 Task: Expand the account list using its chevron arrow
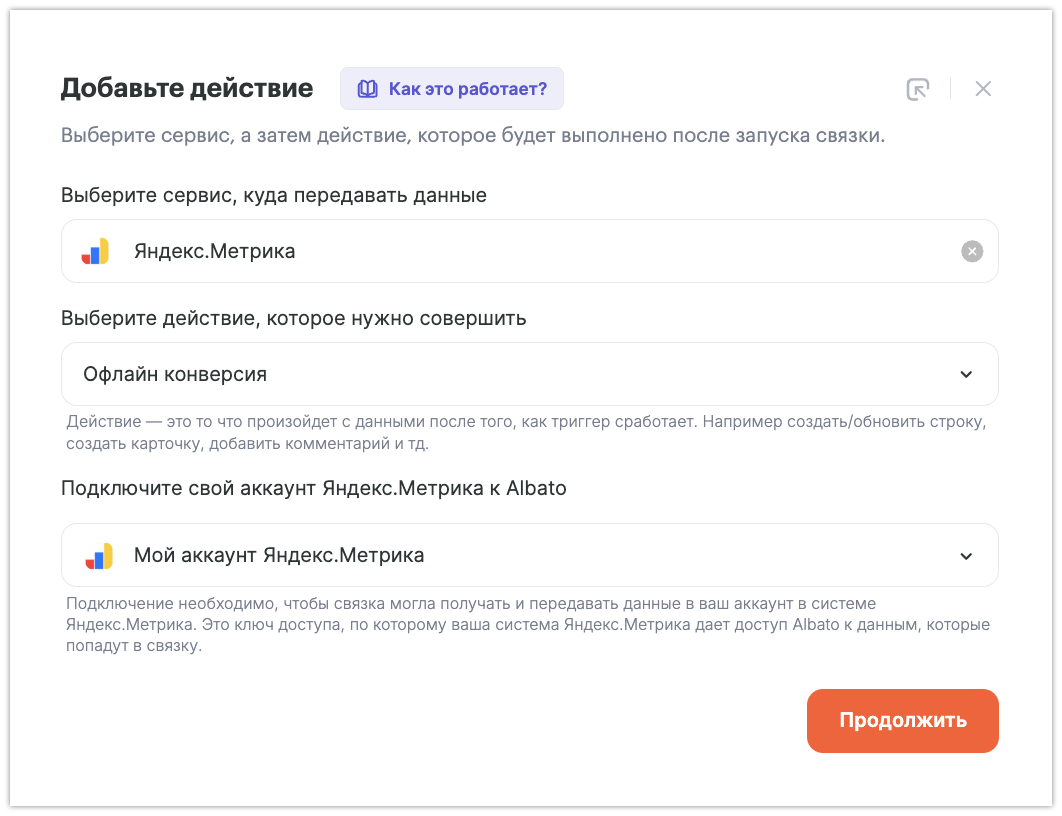pos(966,555)
